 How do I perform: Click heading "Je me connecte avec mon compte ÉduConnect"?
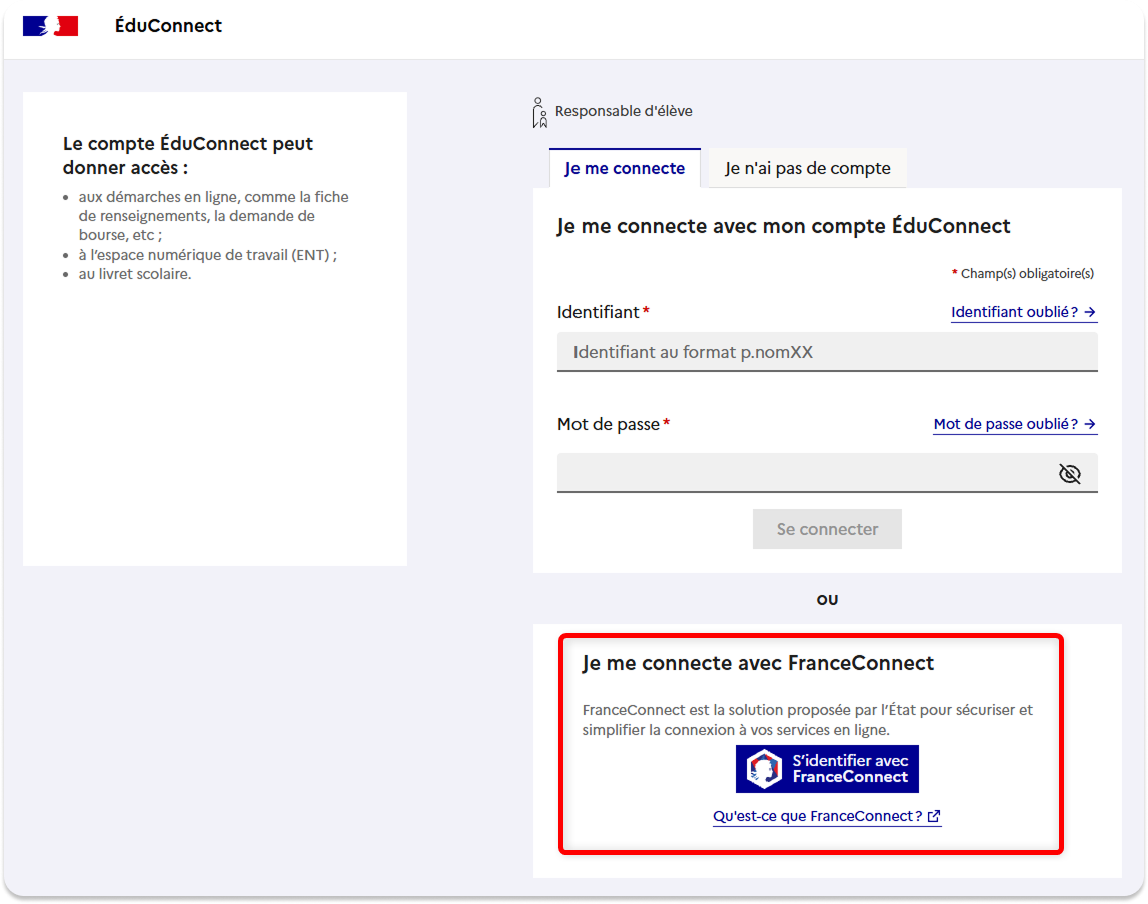click(783, 226)
